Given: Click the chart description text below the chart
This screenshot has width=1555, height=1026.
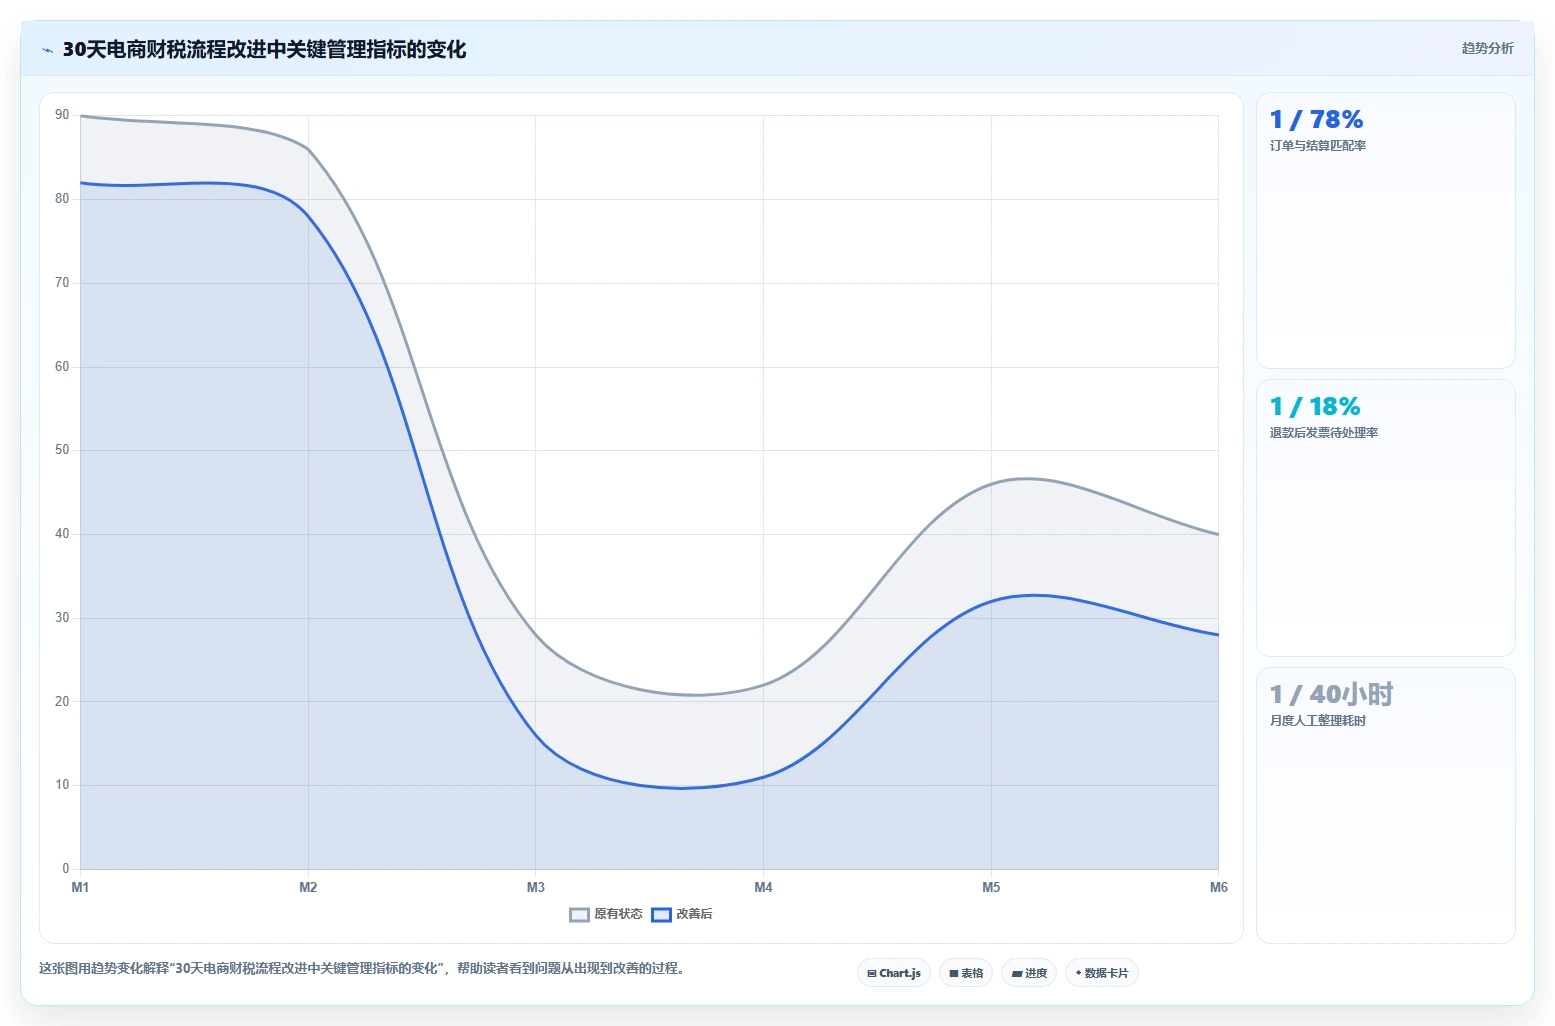Looking at the screenshot, I should tap(362, 969).
